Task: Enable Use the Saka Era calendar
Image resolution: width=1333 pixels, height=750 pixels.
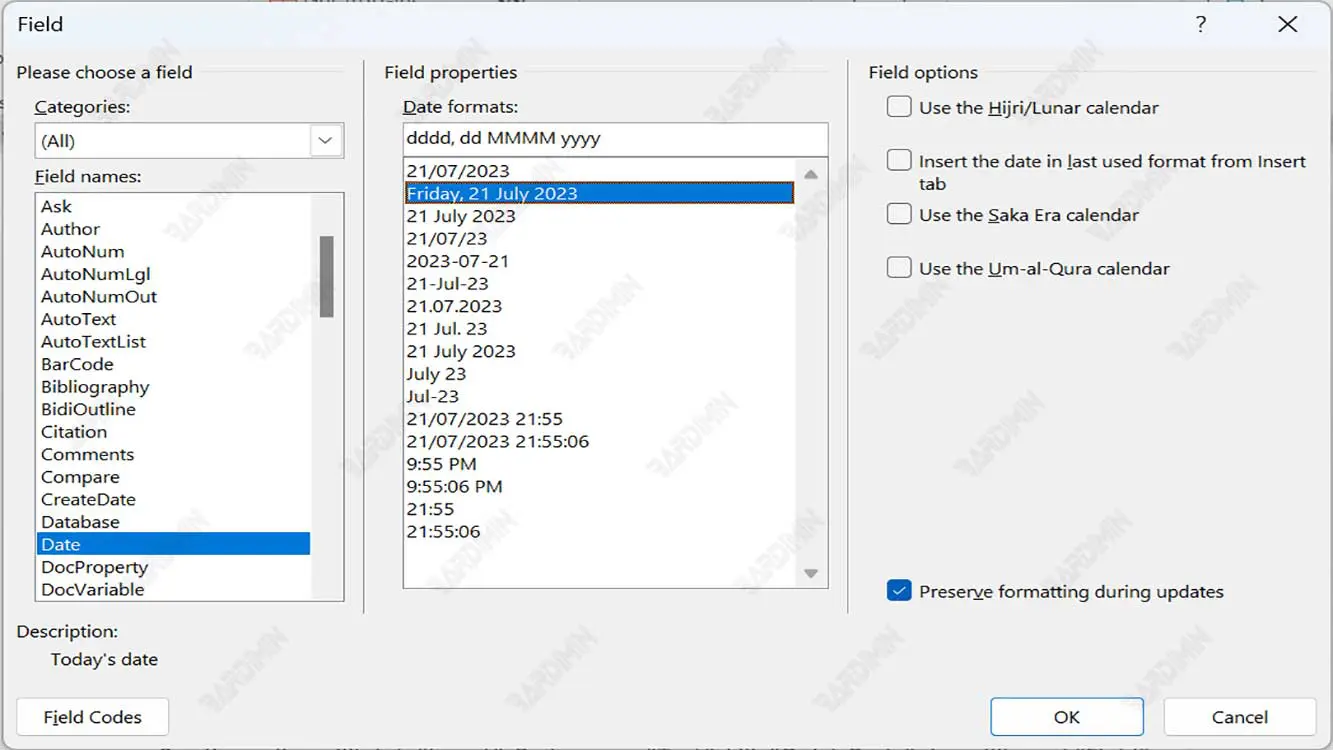Action: [x=899, y=213]
